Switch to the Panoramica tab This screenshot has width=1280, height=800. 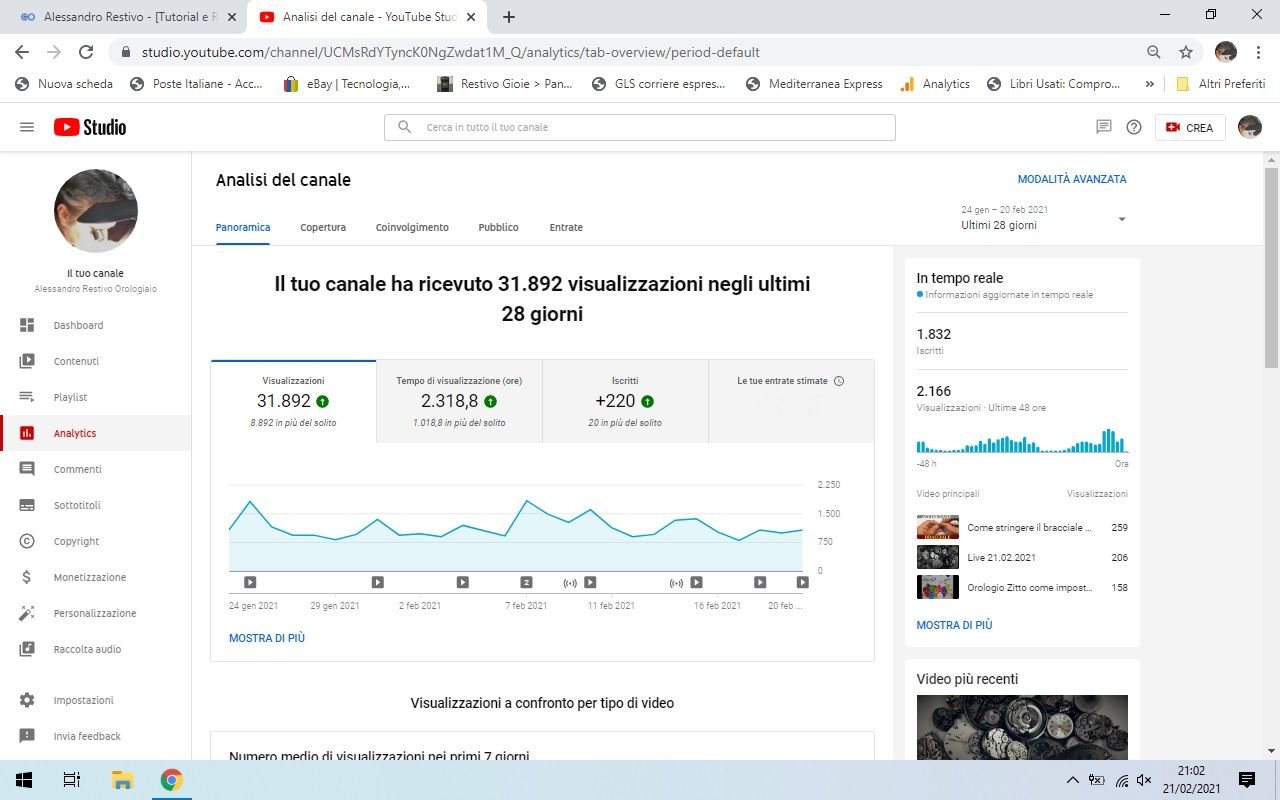click(243, 227)
